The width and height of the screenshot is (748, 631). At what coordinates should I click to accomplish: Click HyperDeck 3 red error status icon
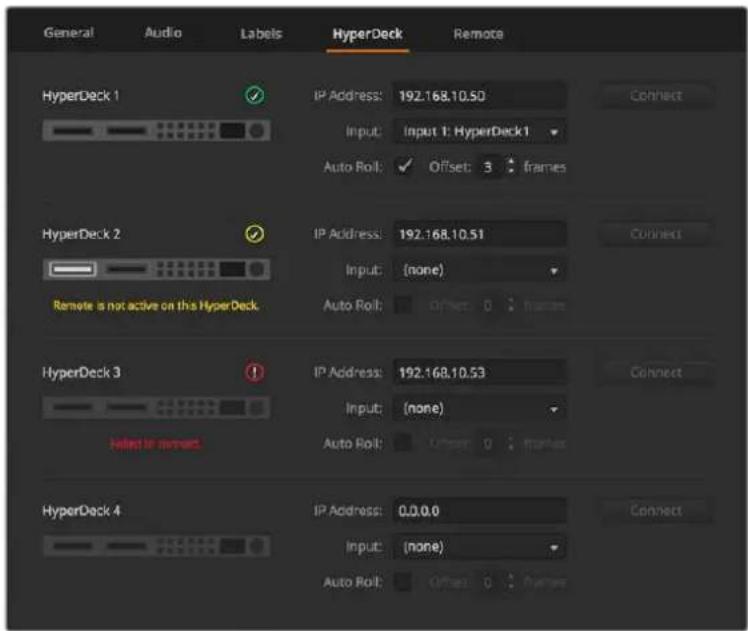point(255,372)
